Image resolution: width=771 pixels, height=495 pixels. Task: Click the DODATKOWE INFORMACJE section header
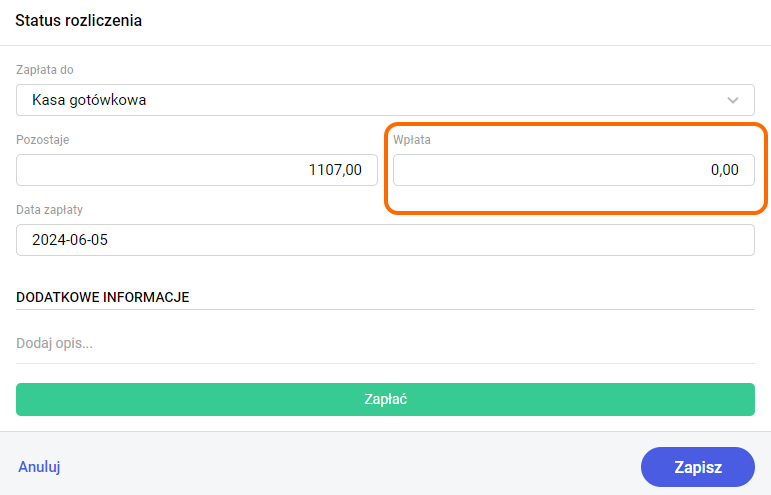(103, 297)
